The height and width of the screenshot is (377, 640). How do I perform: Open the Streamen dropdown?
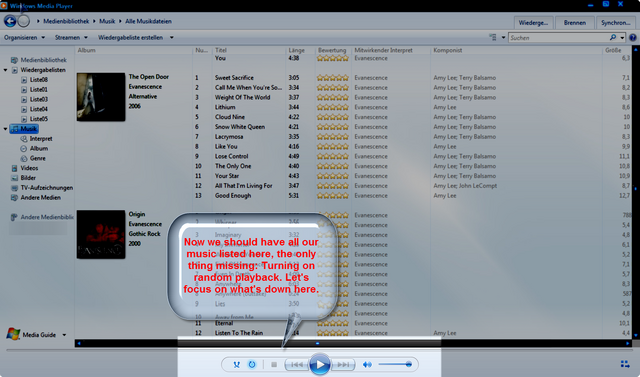[x=71, y=38]
